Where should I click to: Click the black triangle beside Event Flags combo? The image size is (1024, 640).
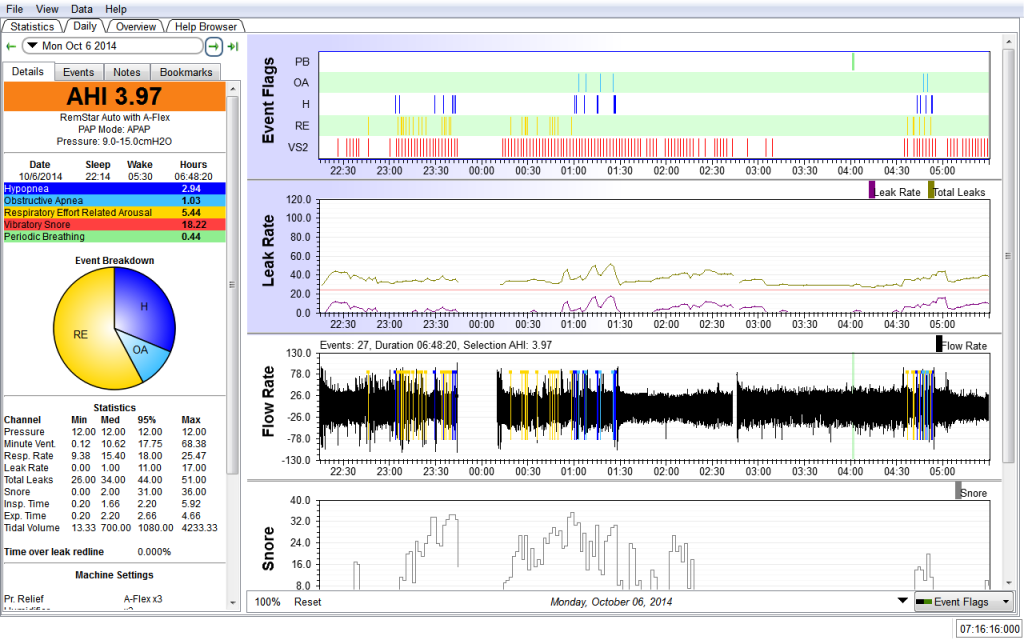[903, 601]
